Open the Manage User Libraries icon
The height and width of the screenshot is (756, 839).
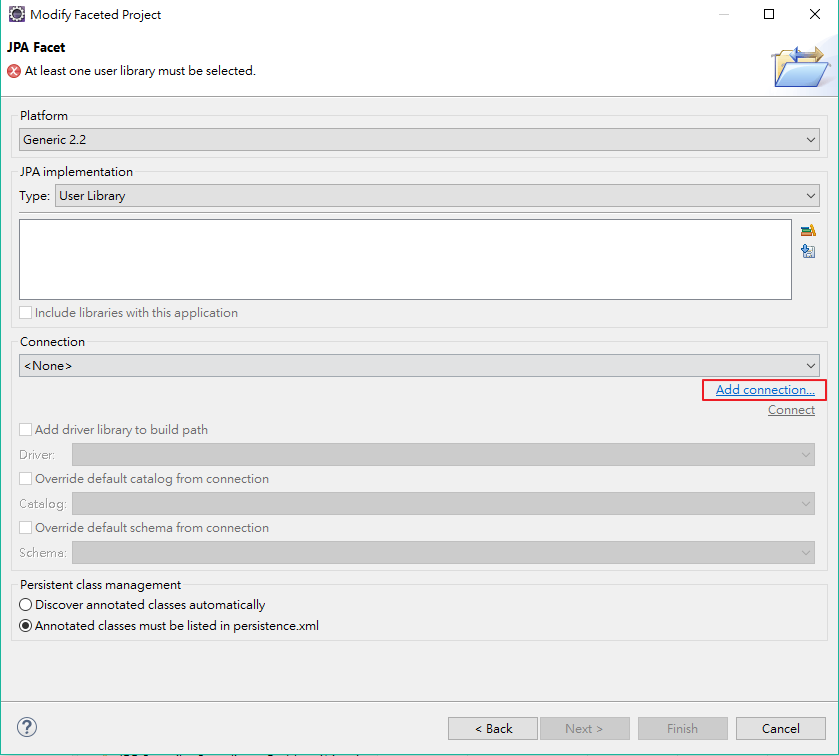pos(808,229)
